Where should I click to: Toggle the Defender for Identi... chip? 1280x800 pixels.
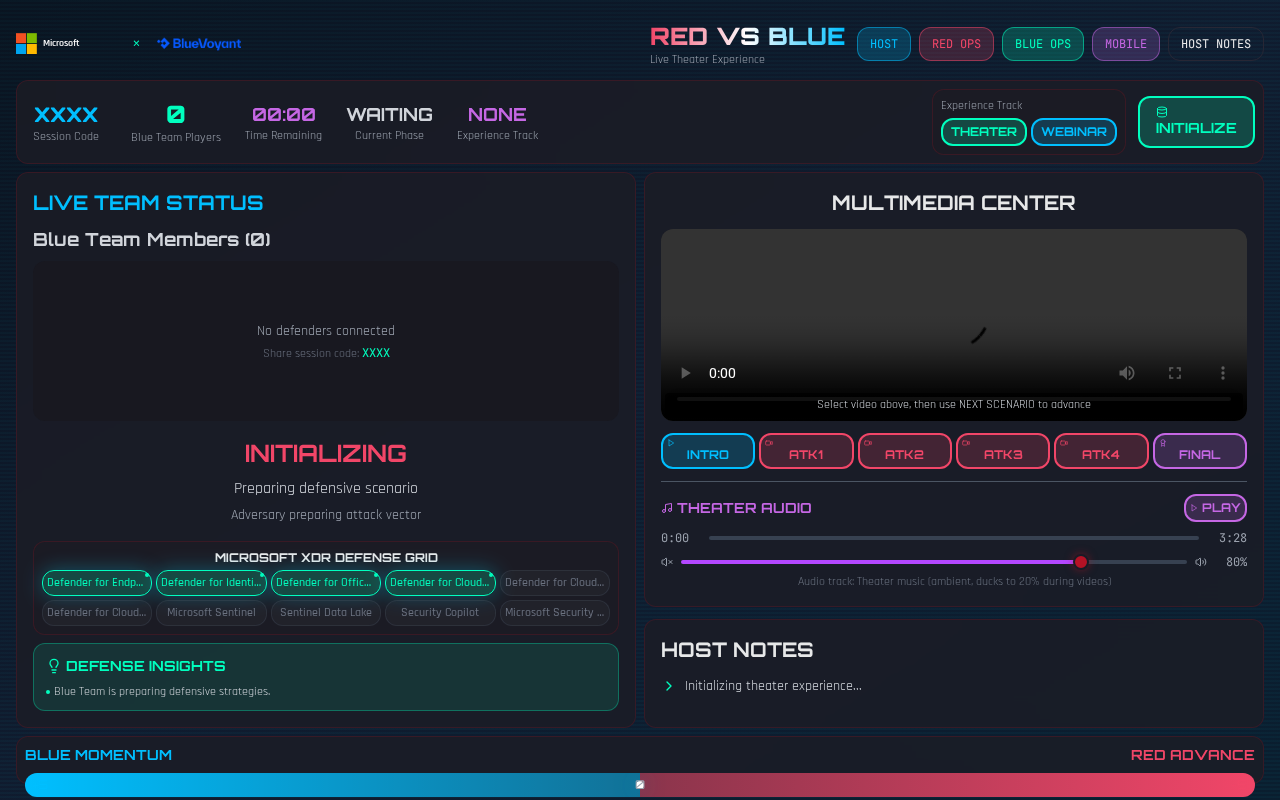click(x=211, y=583)
